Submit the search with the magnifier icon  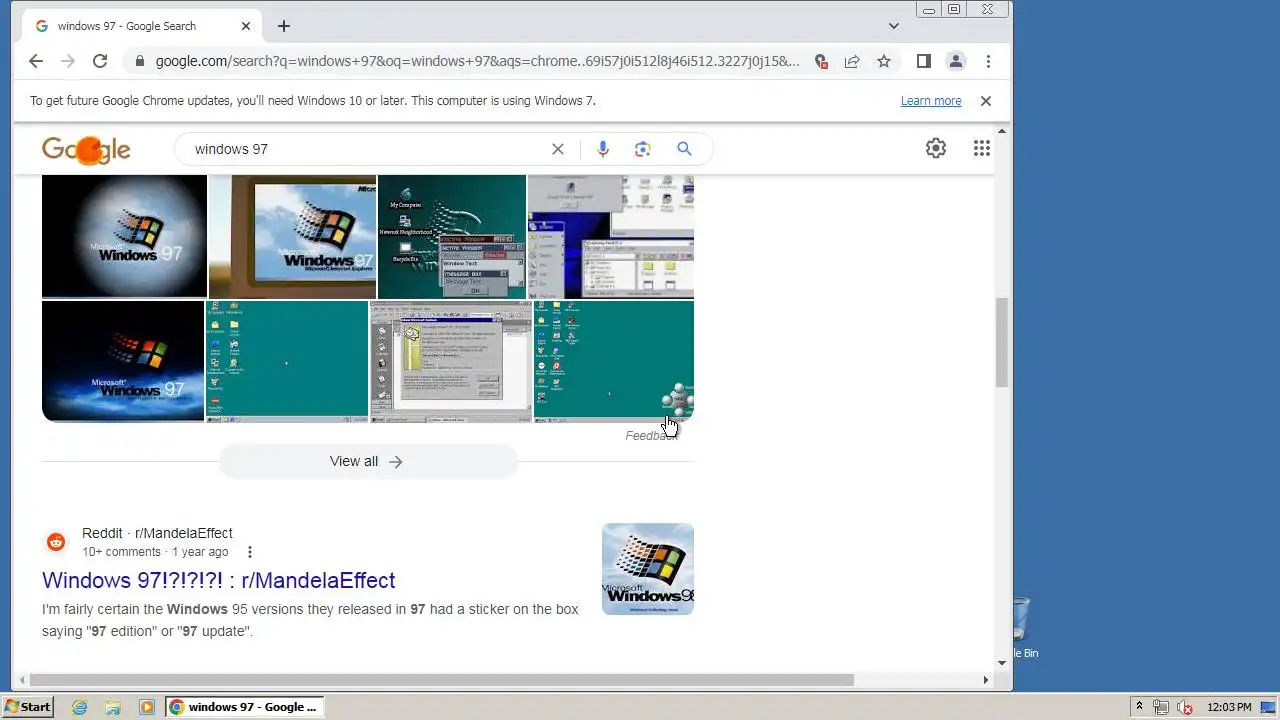pos(684,149)
